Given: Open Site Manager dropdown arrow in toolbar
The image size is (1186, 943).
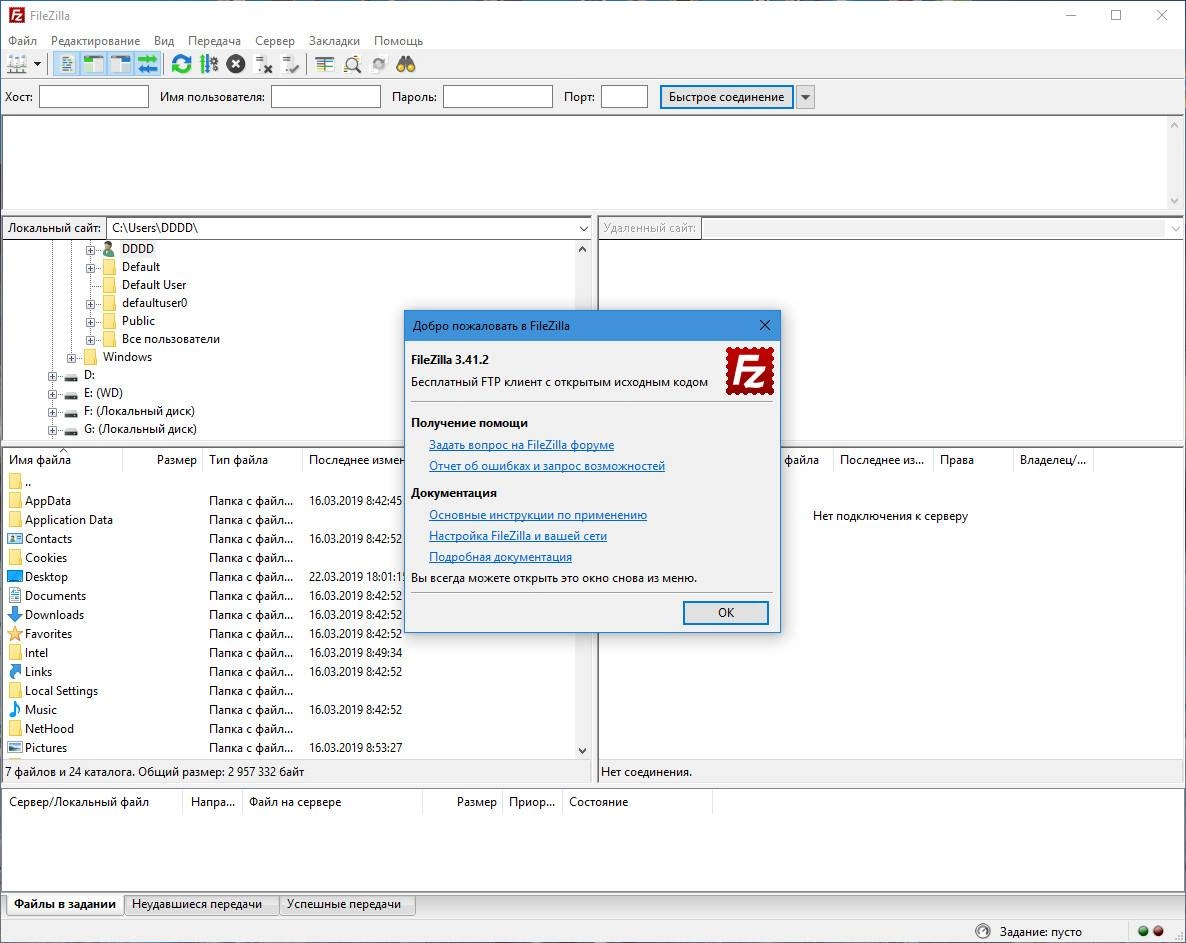Looking at the screenshot, I should (37, 64).
